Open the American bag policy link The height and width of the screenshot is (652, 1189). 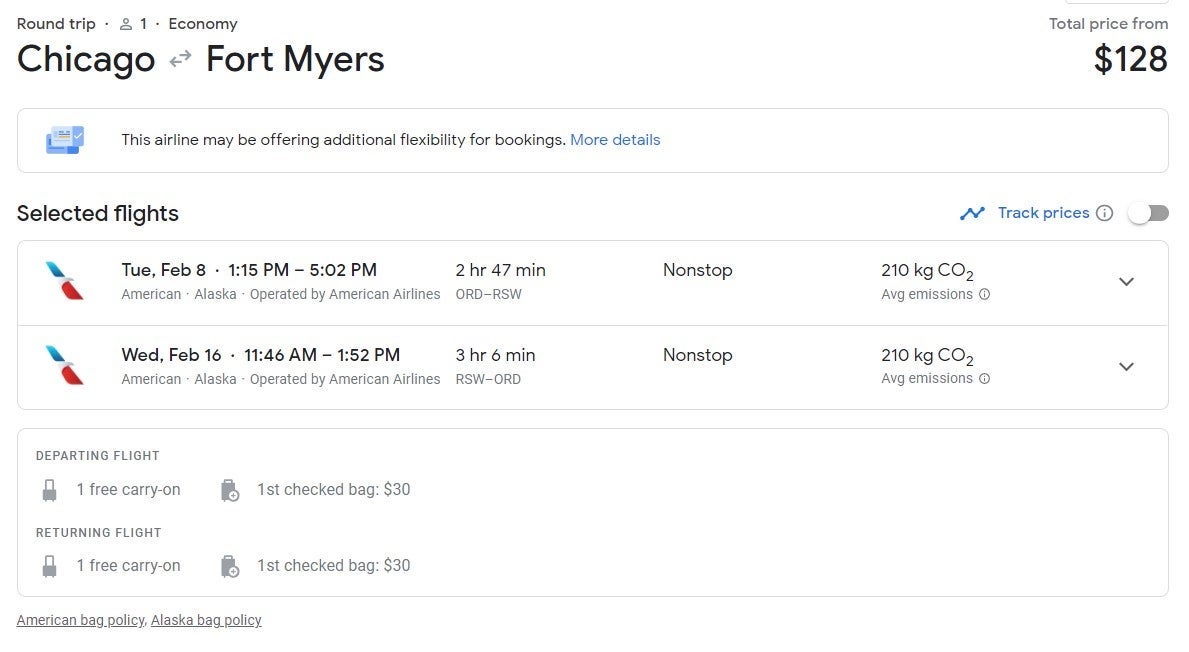pyautogui.click(x=81, y=620)
